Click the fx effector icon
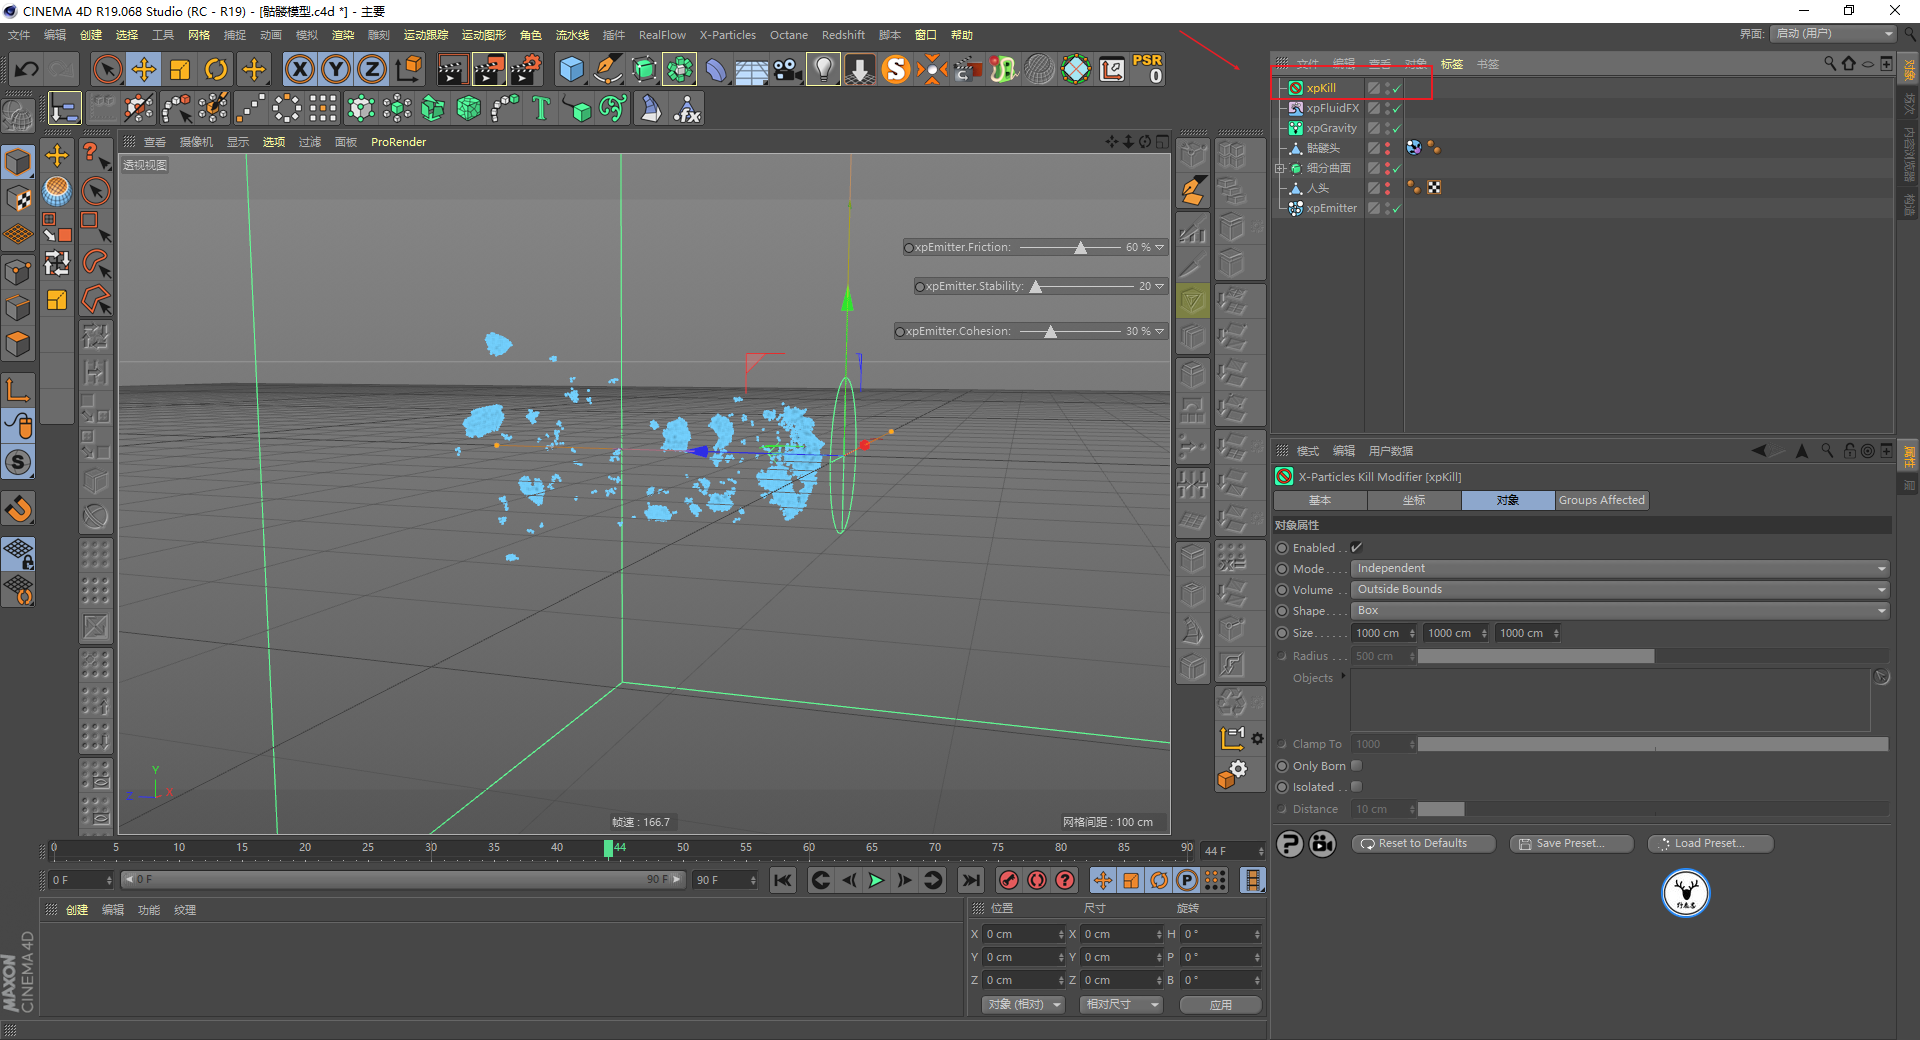Screen dimensions: 1920x1040 tap(687, 108)
